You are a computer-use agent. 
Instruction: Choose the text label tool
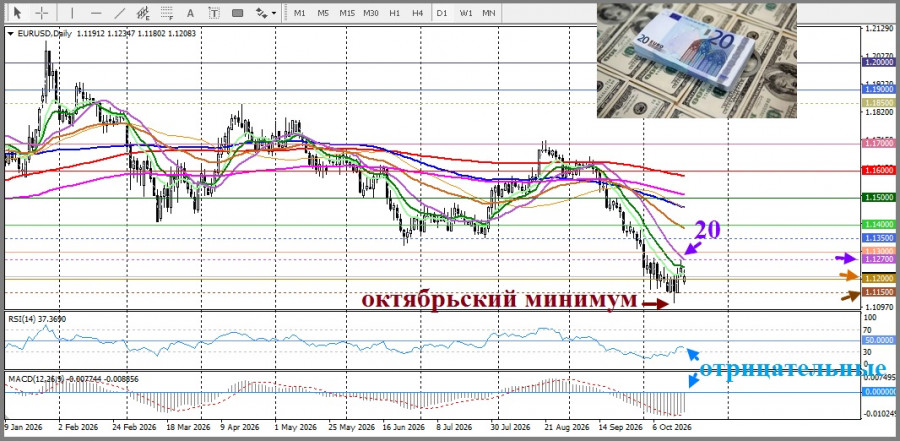(x=214, y=13)
